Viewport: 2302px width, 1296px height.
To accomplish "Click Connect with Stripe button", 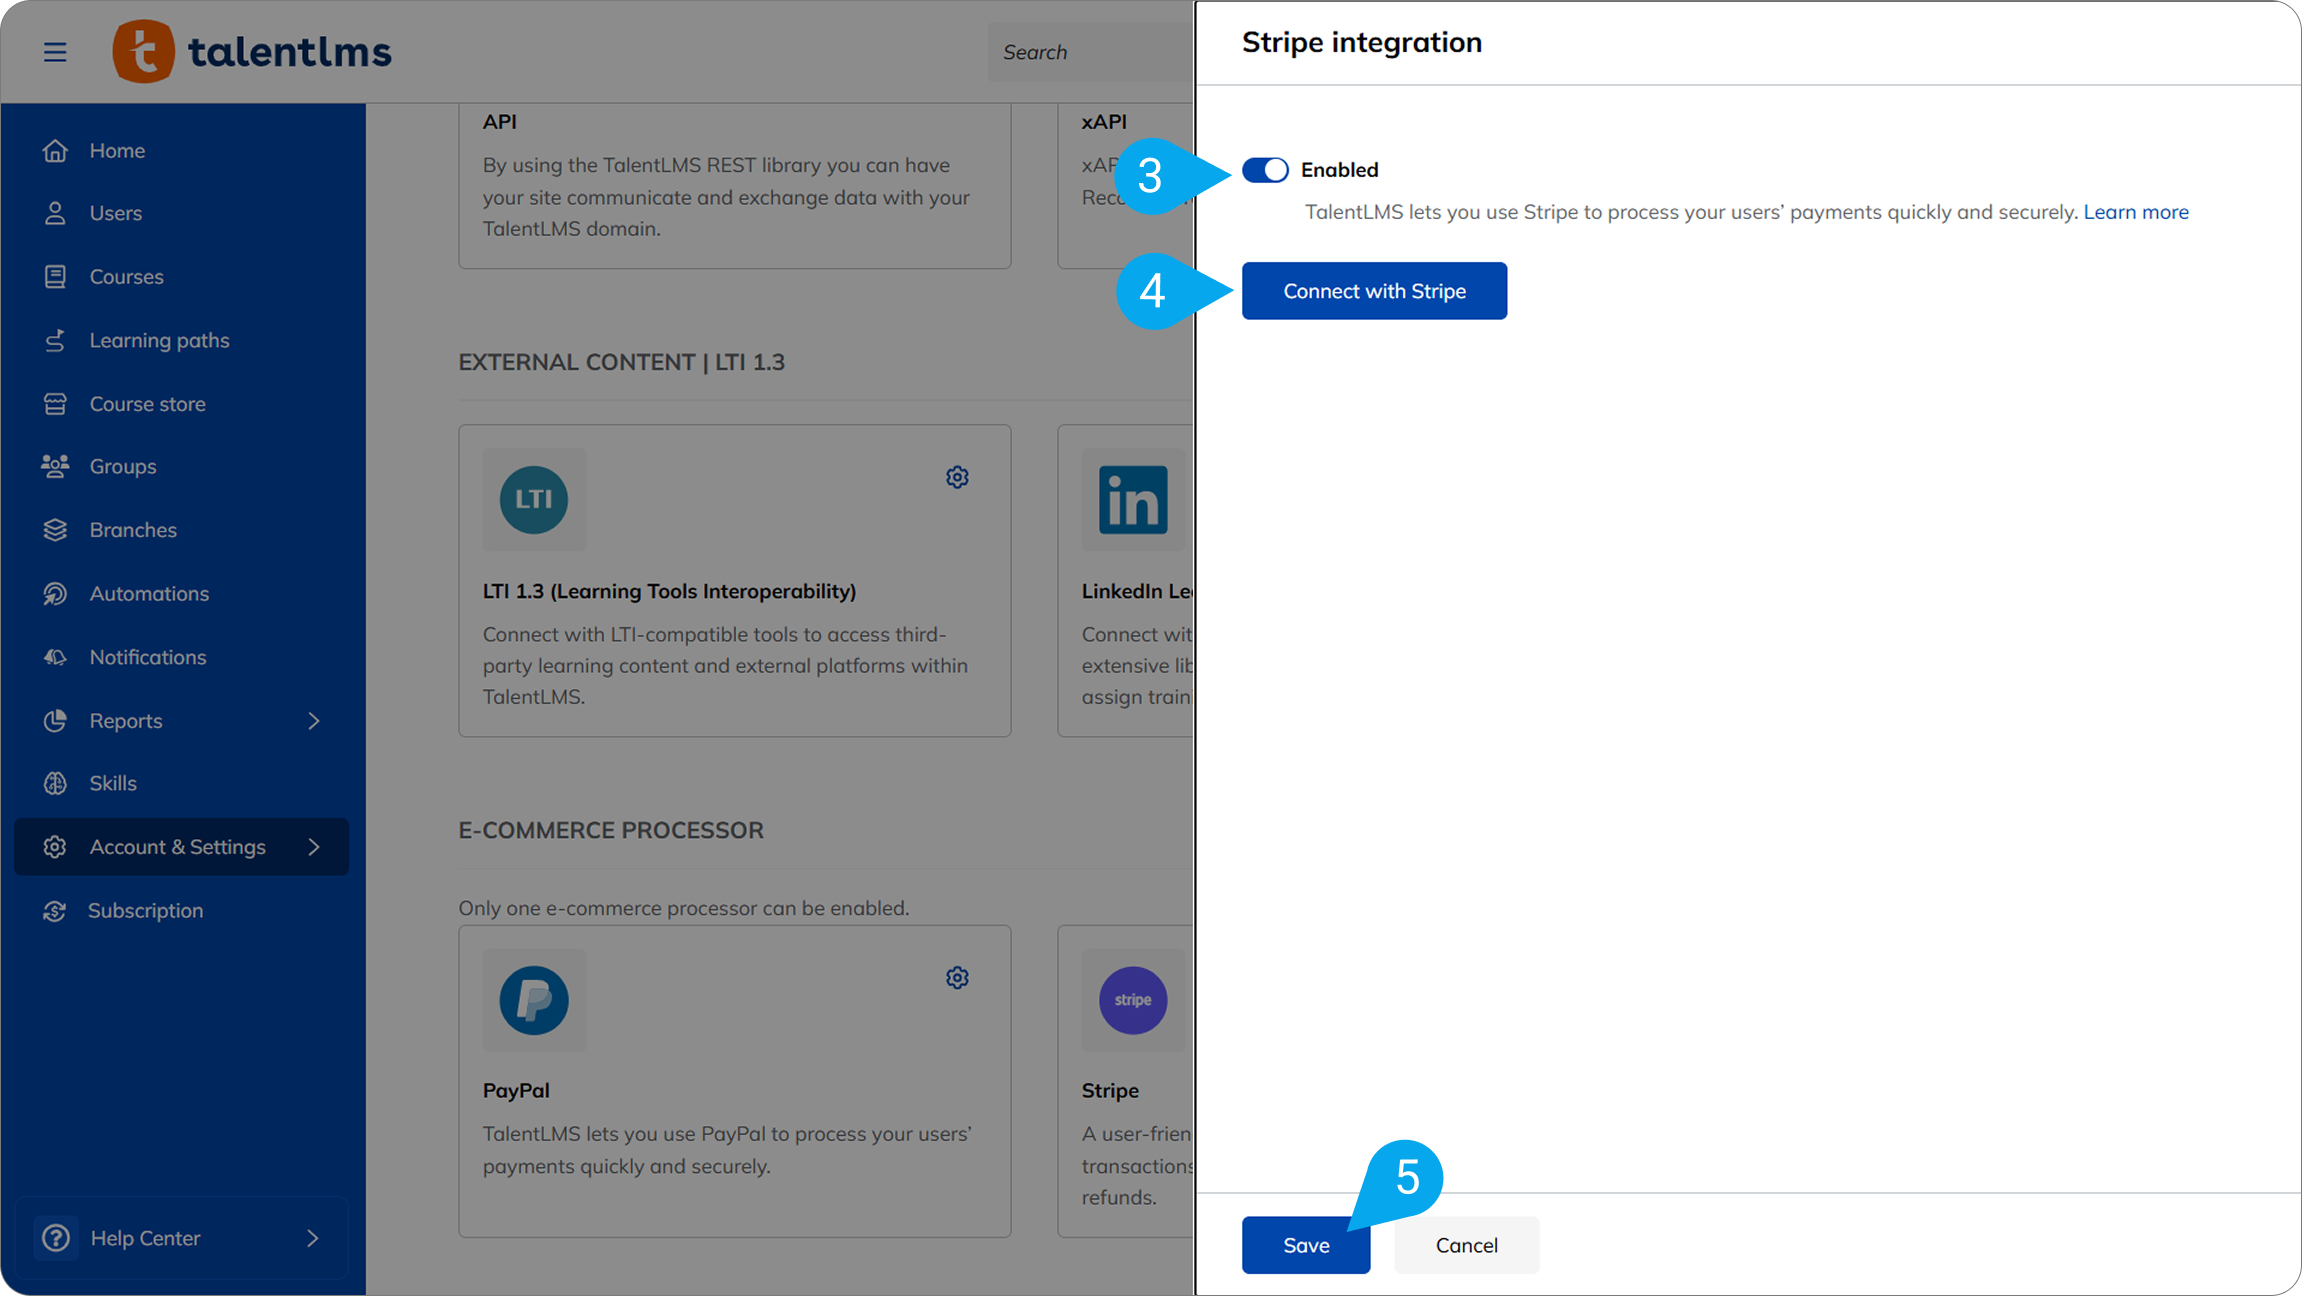I will pyautogui.click(x=1374, y=291).
